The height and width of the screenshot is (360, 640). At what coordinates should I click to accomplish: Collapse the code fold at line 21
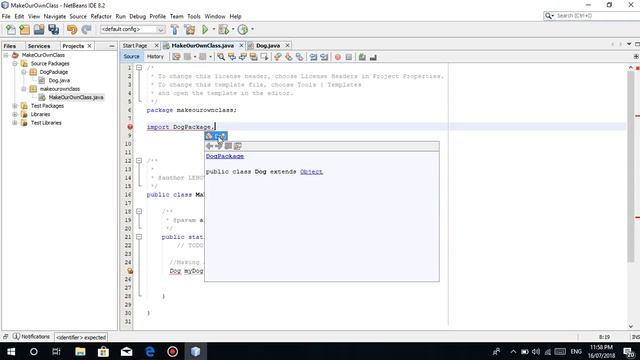point(139,237)
